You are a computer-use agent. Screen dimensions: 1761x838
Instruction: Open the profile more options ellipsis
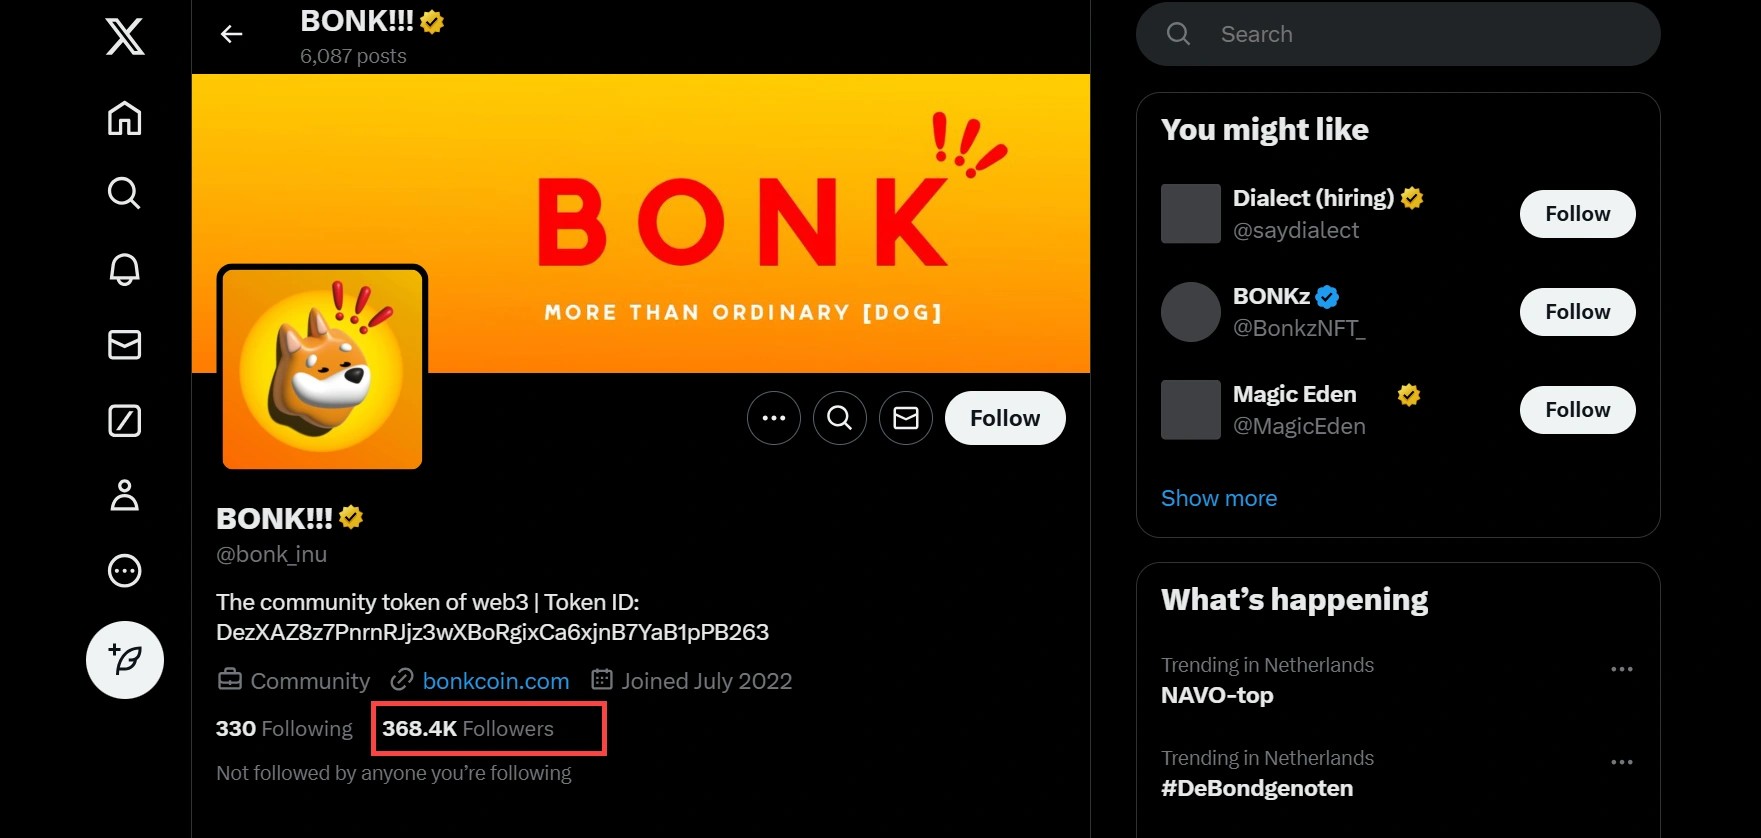pyautogui.click(x=773, y=418)
